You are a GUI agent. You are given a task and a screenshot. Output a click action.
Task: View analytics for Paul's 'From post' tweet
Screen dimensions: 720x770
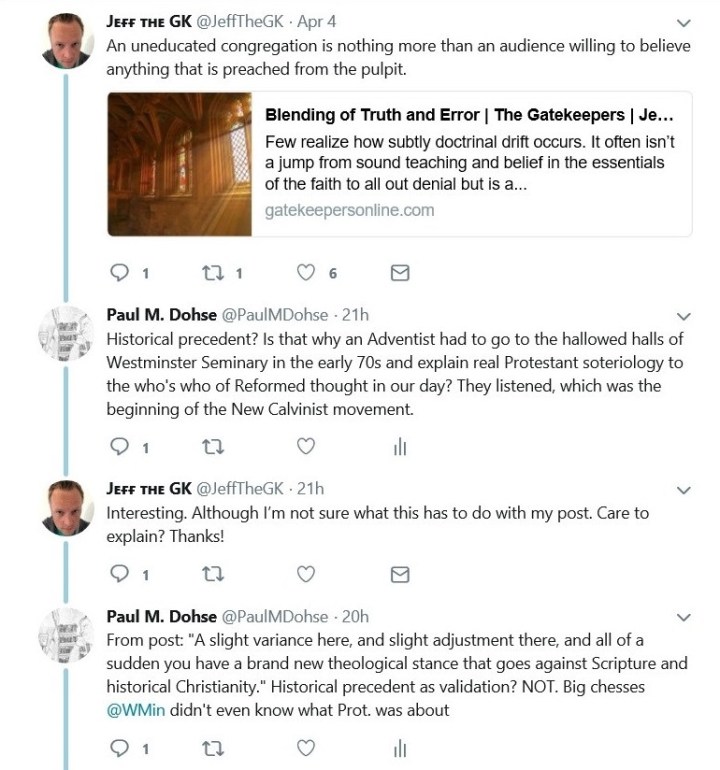(398, 747)
